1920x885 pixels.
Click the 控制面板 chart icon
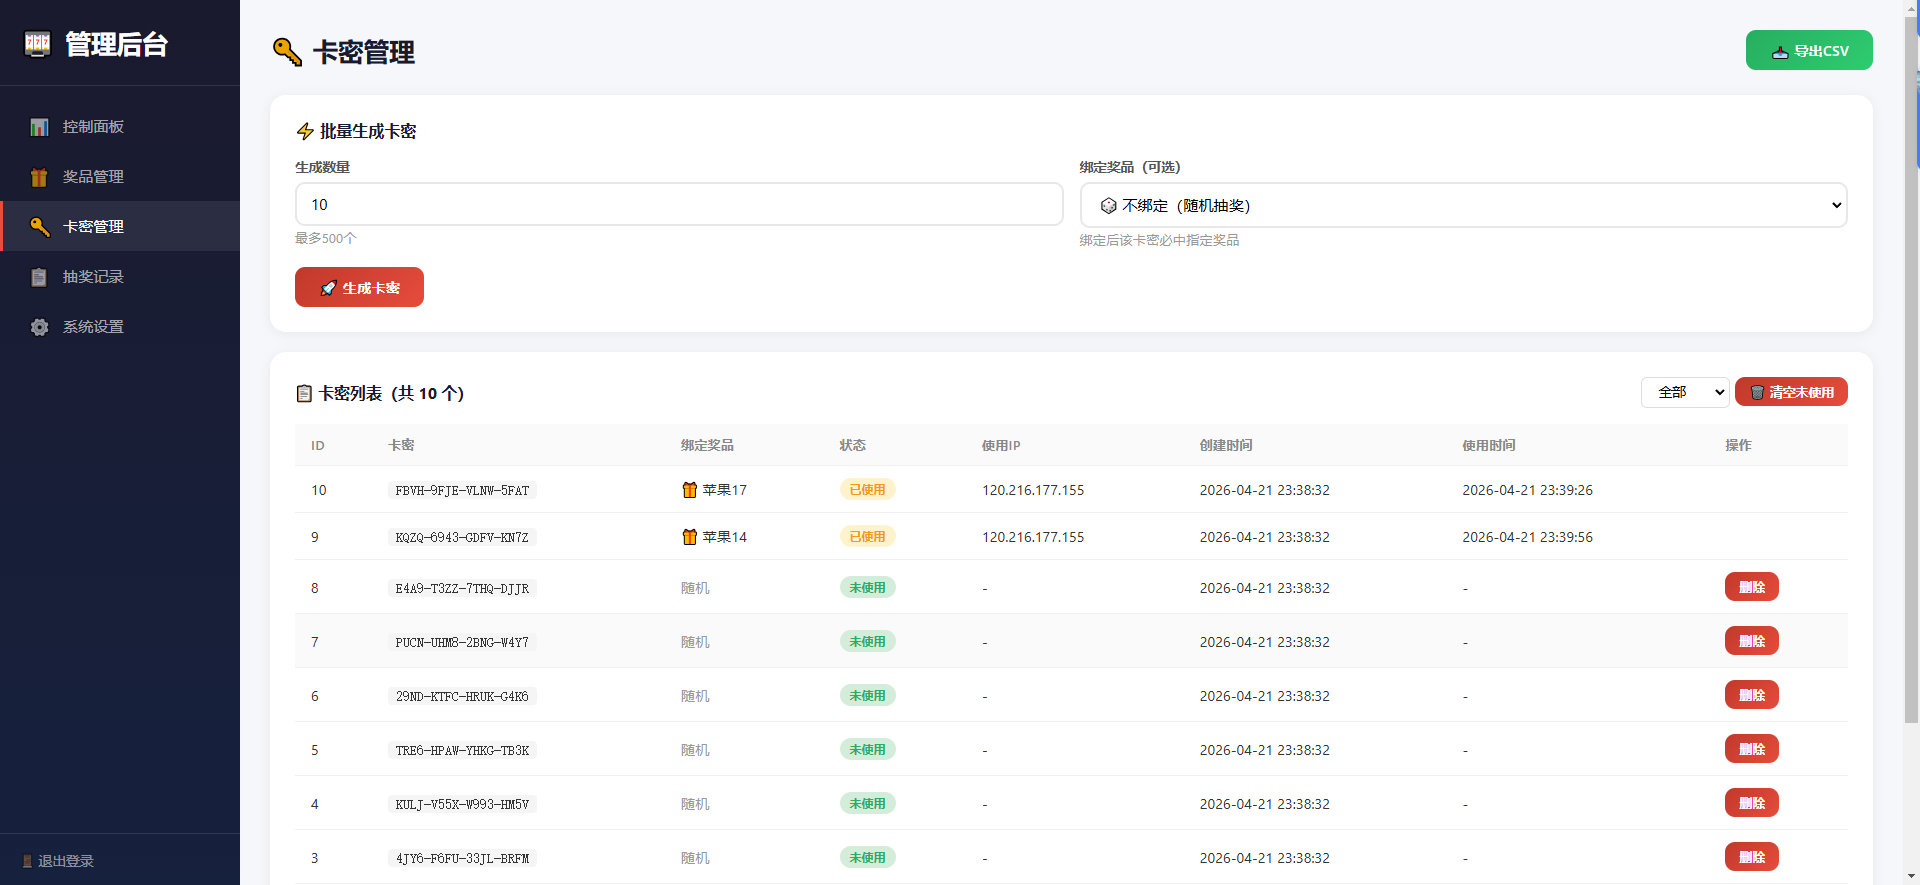(x=39, y=127)
